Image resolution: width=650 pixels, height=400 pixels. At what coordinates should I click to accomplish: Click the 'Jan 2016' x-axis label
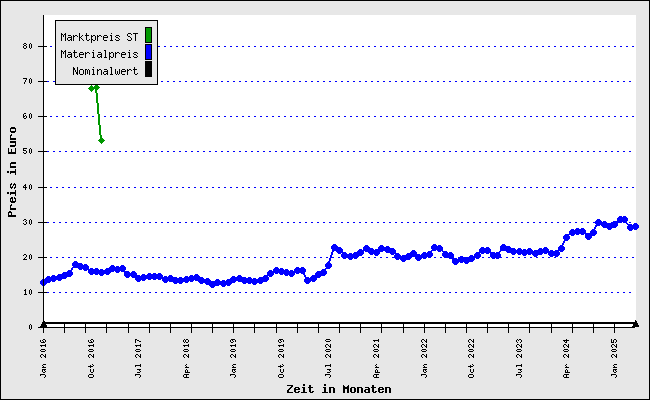click(x=44, y=358)
